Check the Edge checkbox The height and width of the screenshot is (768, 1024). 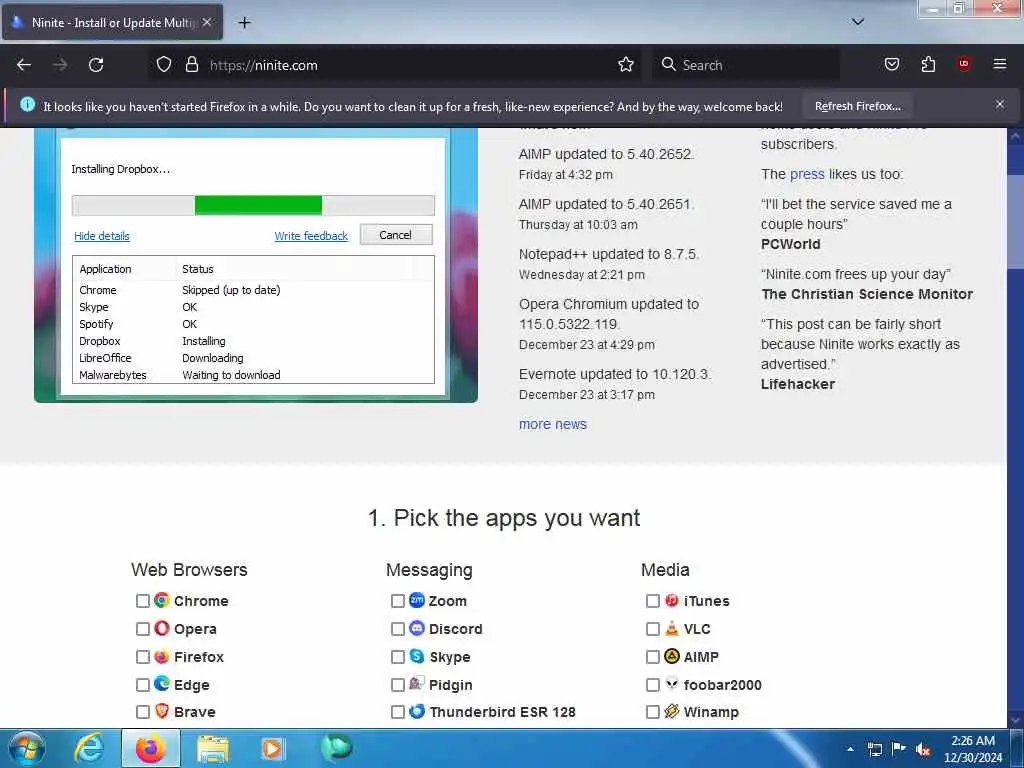[142, 685]
